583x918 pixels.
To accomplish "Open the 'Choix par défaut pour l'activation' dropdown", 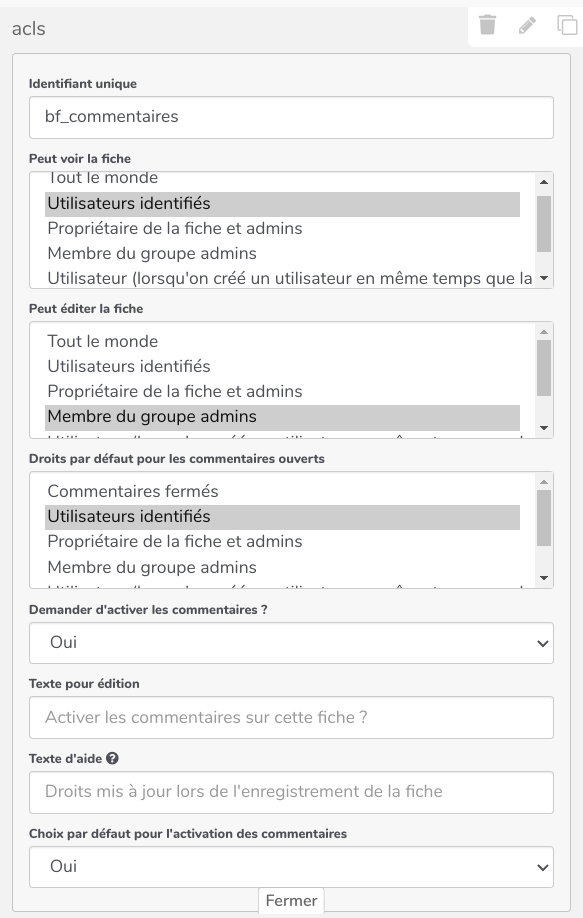I will (x=290, y=866).
